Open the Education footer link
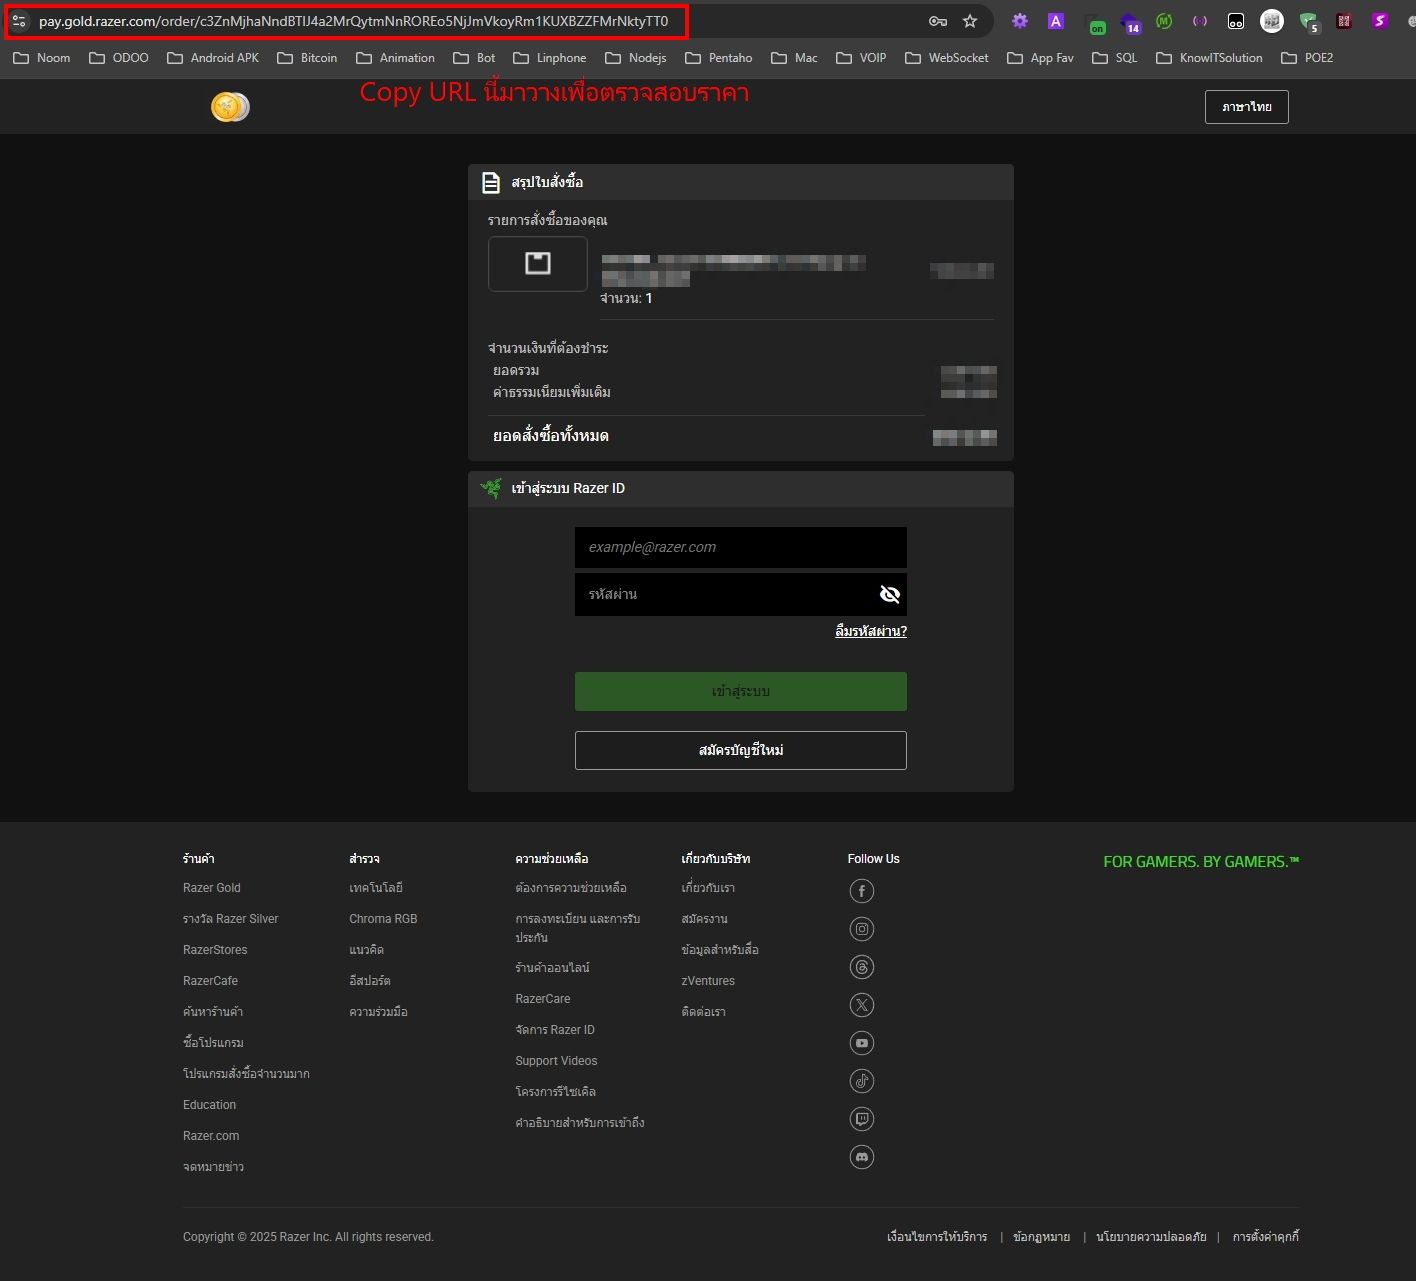Viewport: 1416px width, 1281px height. point(210,1105)
